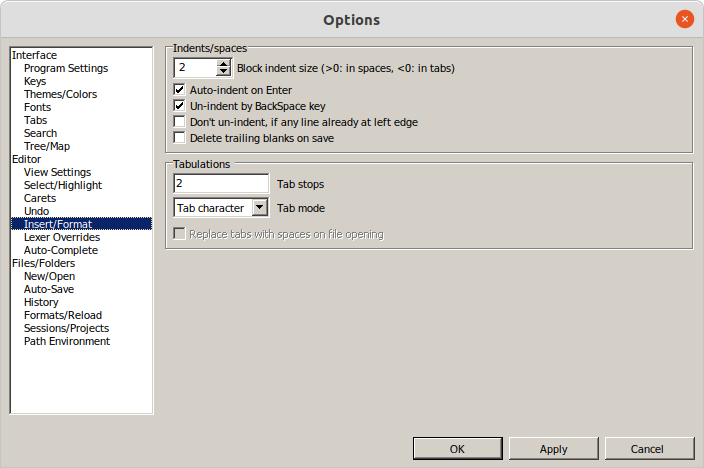Increase block indent size with up arrow
Viewport: 704px width, 468px height.
point(223,64)
